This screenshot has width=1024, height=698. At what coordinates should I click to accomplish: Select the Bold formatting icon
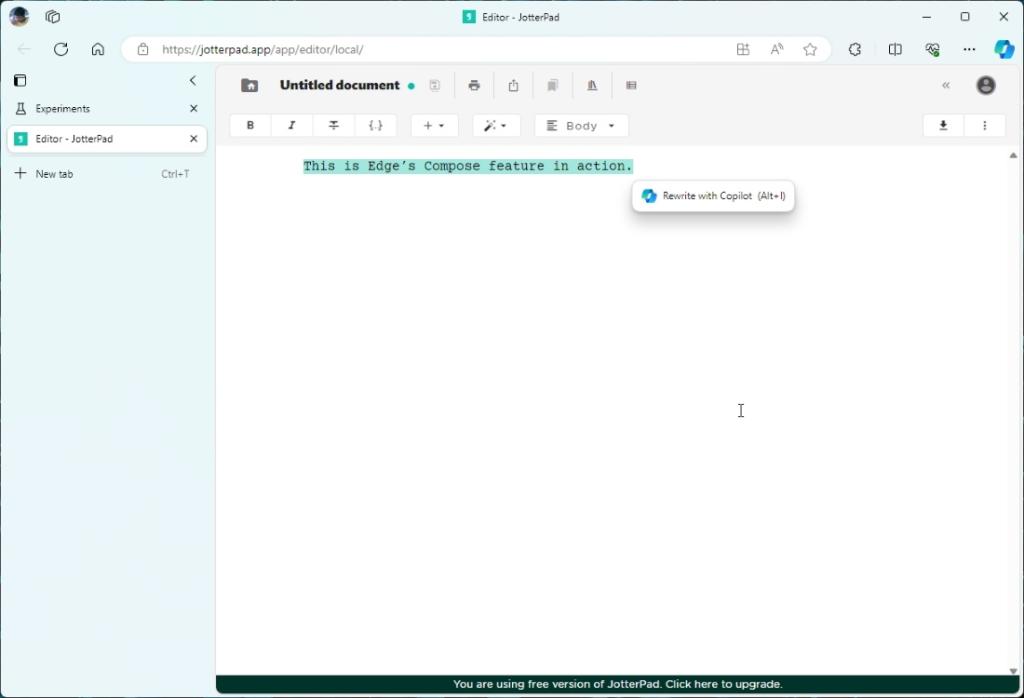click(x=250, y=125)
